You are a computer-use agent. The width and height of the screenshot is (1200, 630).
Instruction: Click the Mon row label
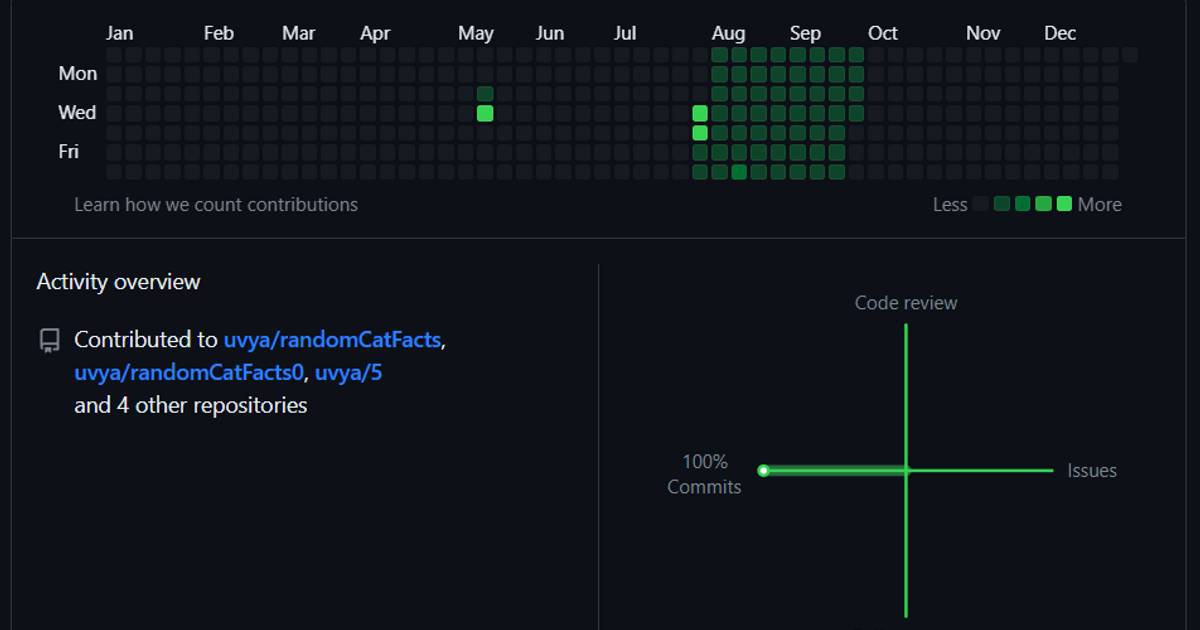coord(78,74)
